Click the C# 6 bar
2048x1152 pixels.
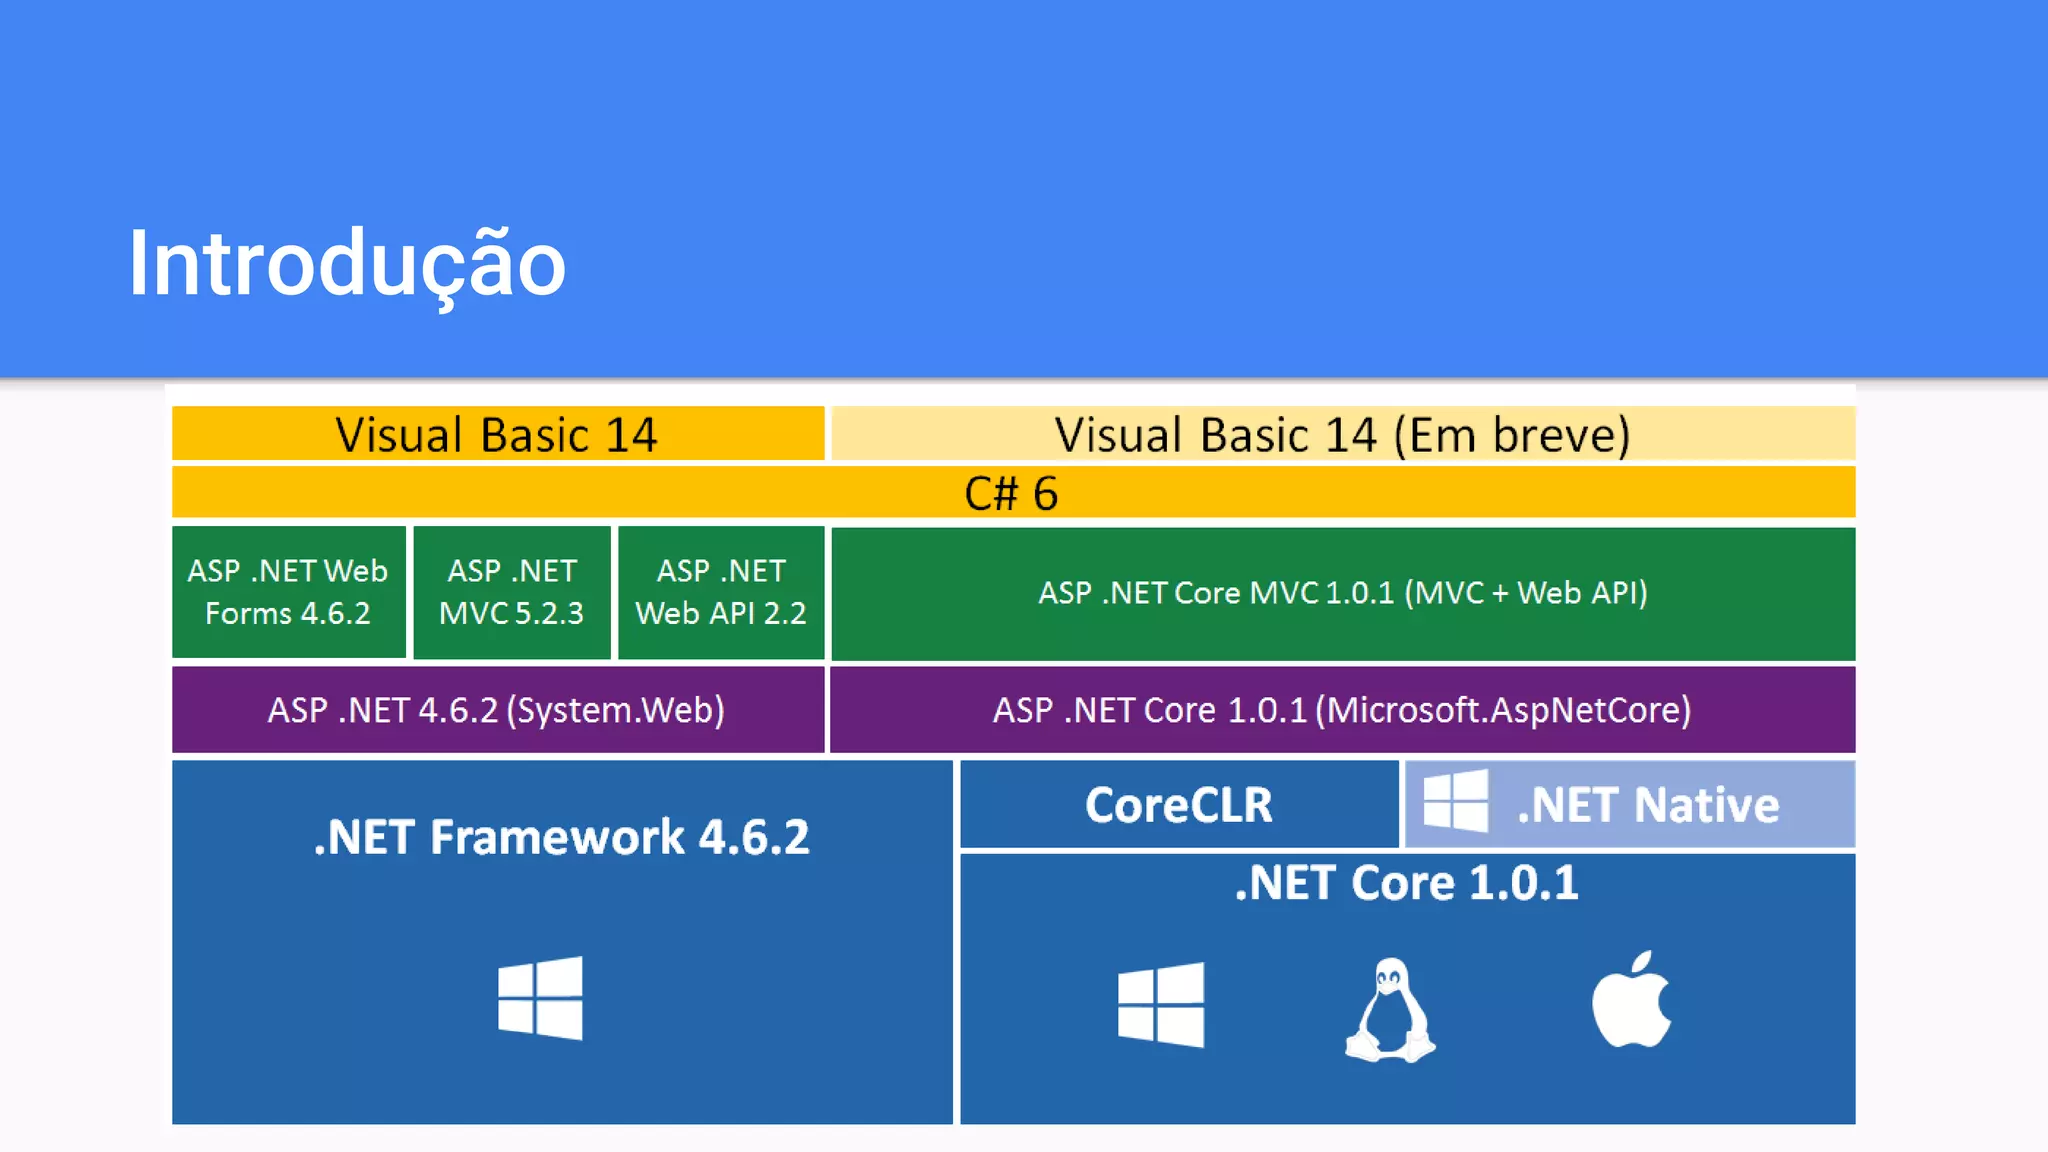[1012, 493]
